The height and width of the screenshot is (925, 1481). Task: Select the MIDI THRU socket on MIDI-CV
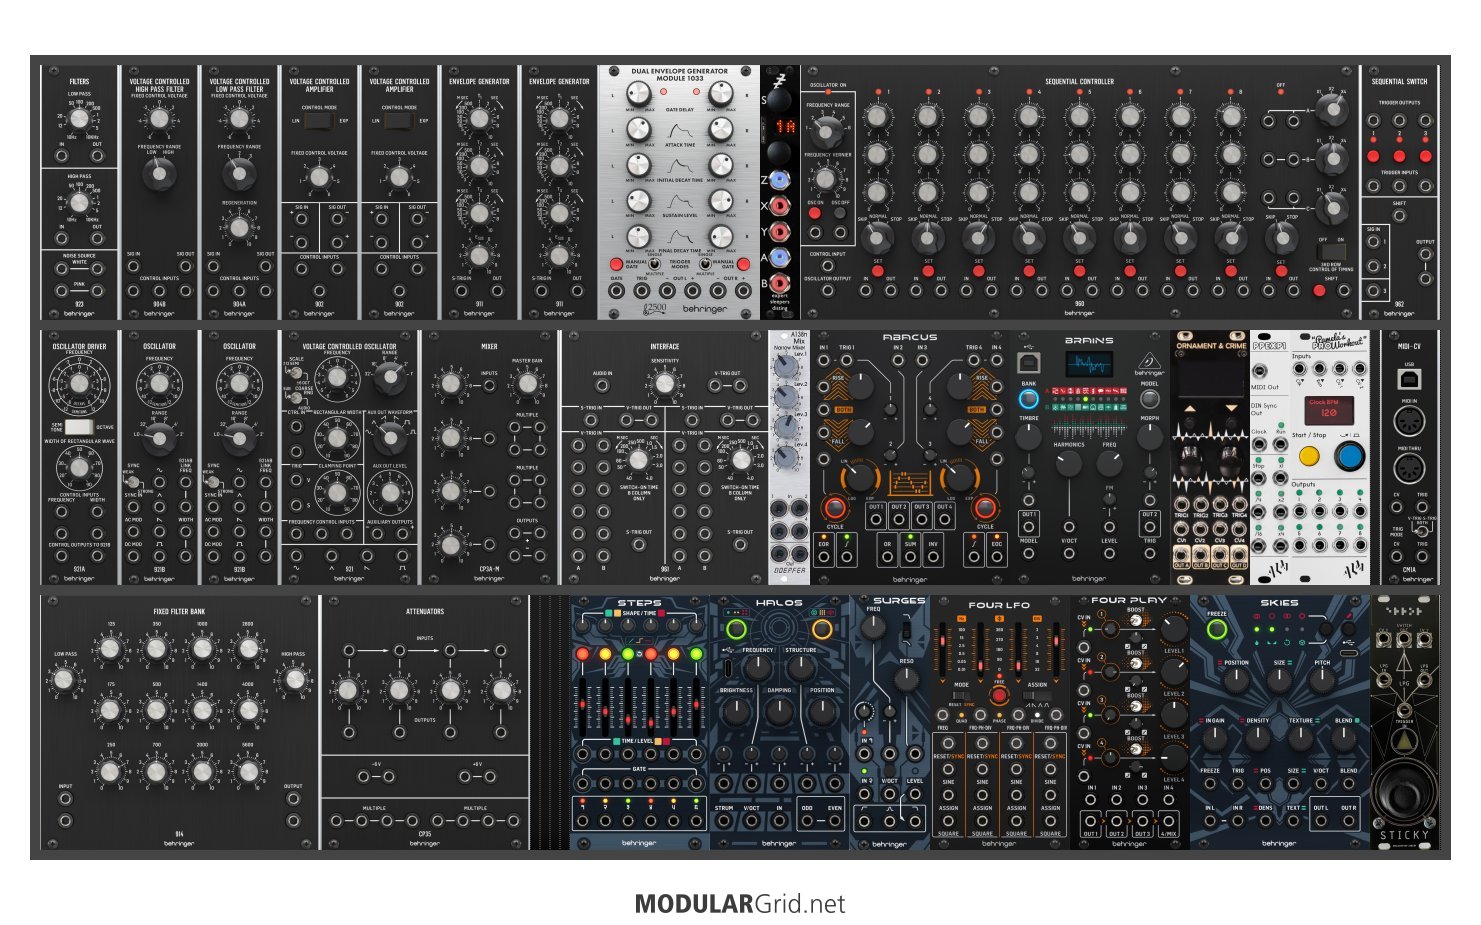pos(1409,468)
